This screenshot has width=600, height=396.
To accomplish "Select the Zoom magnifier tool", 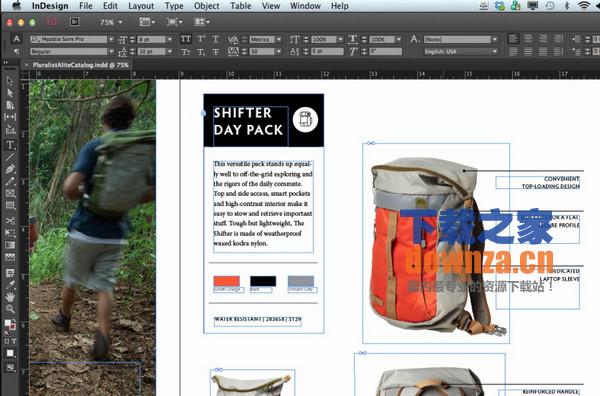I will (10, 309).
